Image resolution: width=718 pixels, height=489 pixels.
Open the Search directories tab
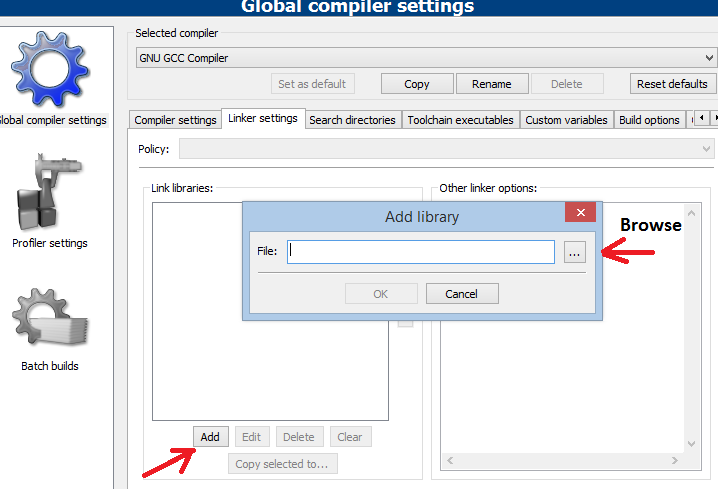(x=352, y=120)
